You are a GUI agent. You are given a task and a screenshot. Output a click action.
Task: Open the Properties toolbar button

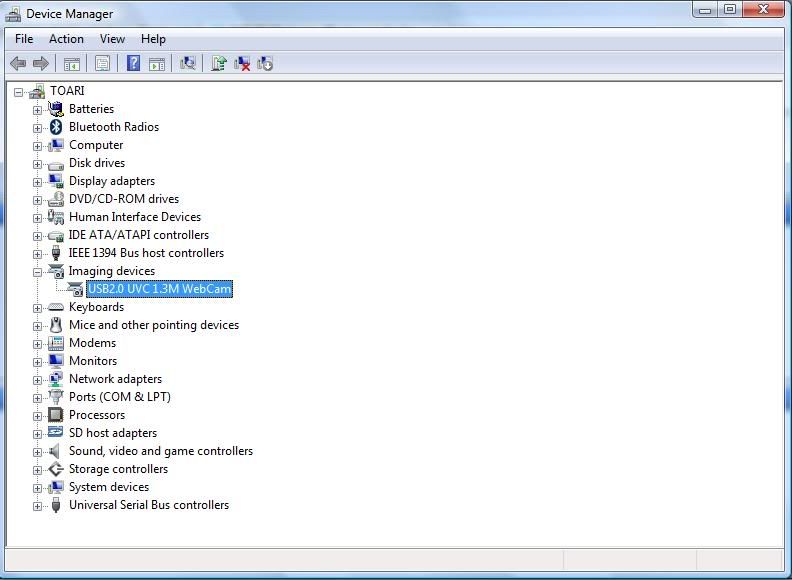coord(103,64)
